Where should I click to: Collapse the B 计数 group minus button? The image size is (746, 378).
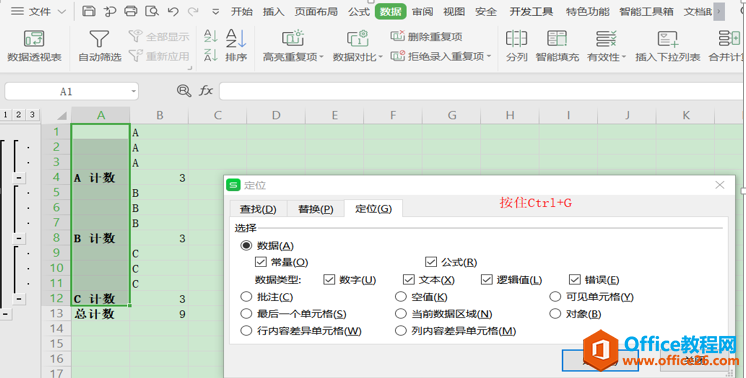pyautogui.click(x=19, y=238)
